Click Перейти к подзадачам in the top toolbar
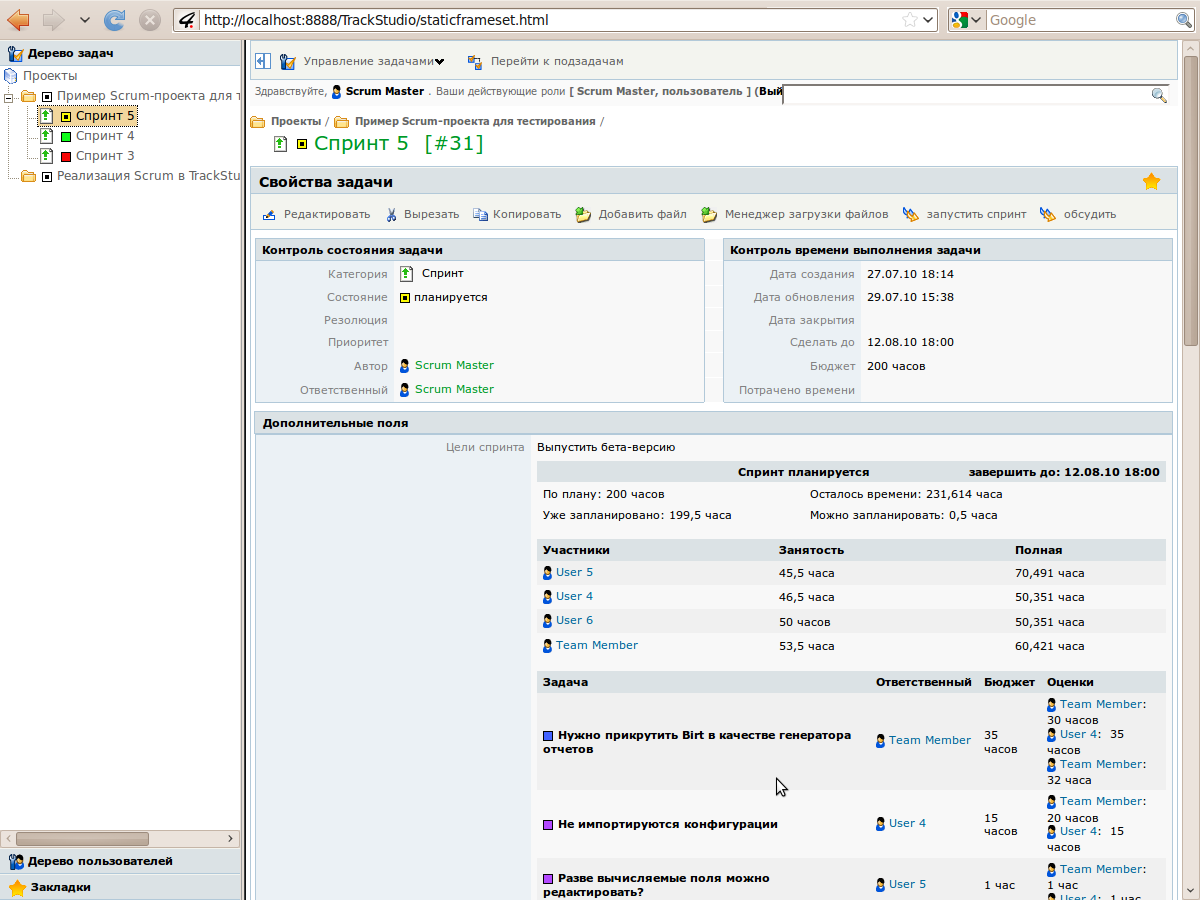This screenshot has height=900, width=1200. [556, 61]
